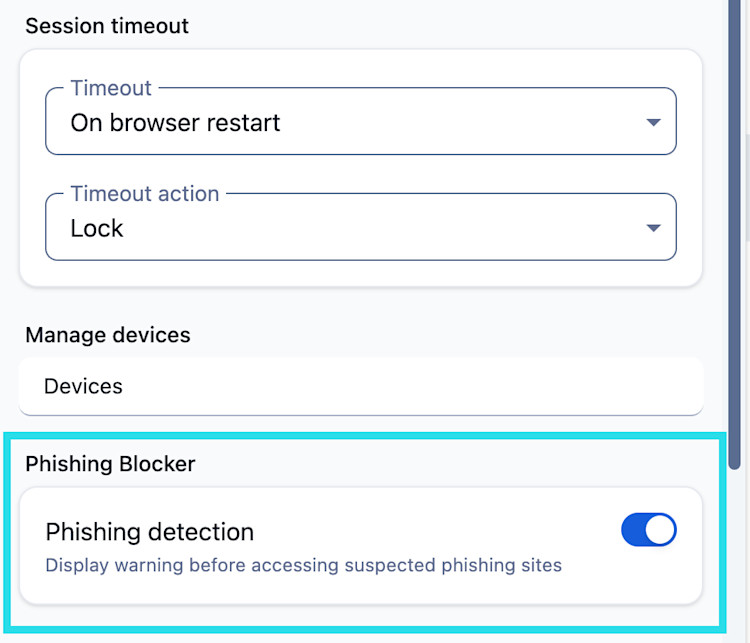750x643 pixels.
Task: Click the "Phishing detection" label text
Action: pyautogui.click(x=150, y=531)
